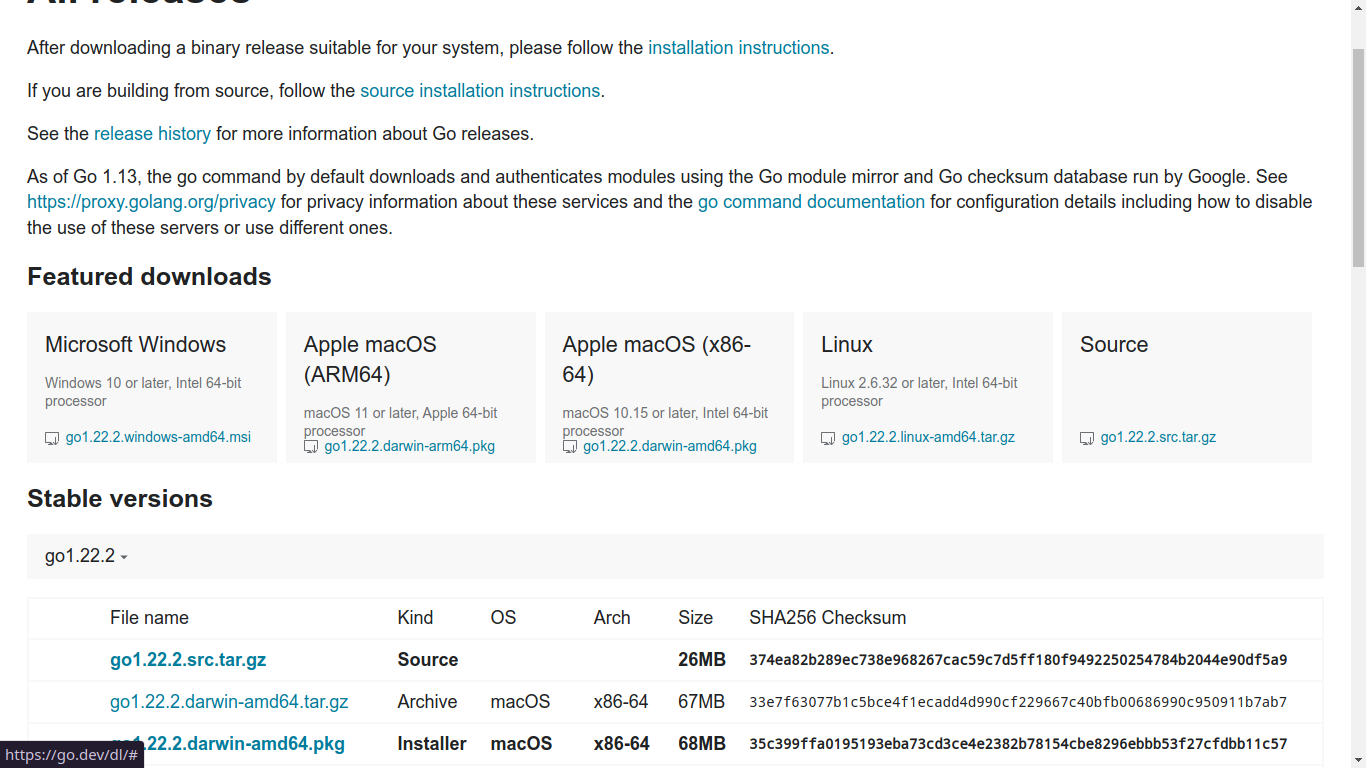Click the 67MB size cell
This screenshot has width=1366, height=768.
coord(701,702)
